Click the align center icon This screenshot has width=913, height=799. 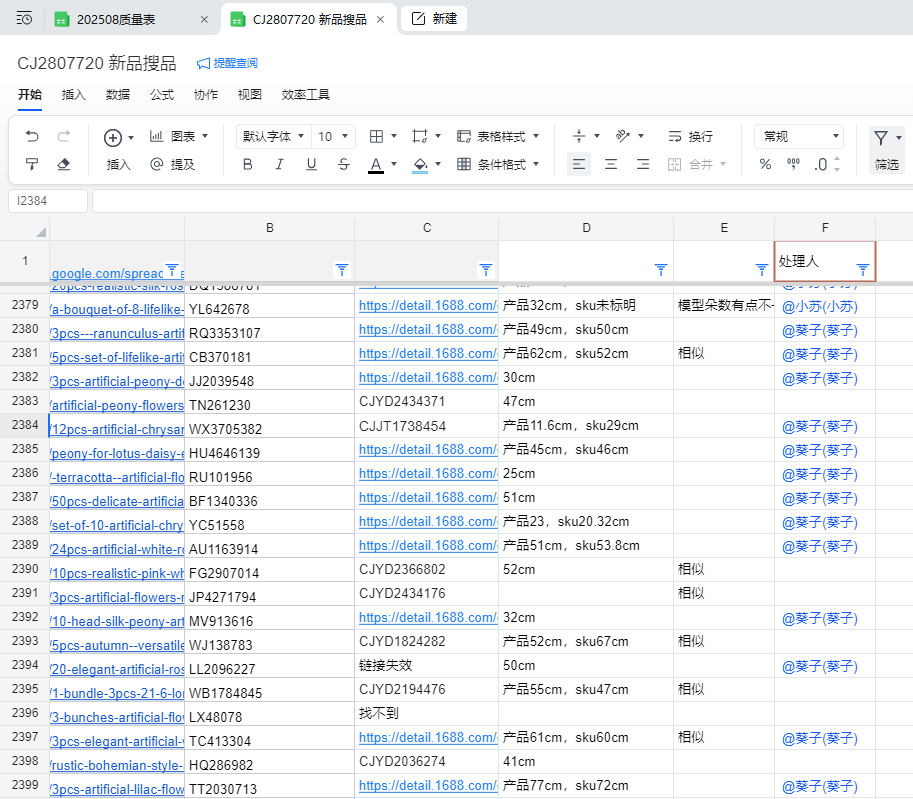pyautogui.click(x=610, y=164)
